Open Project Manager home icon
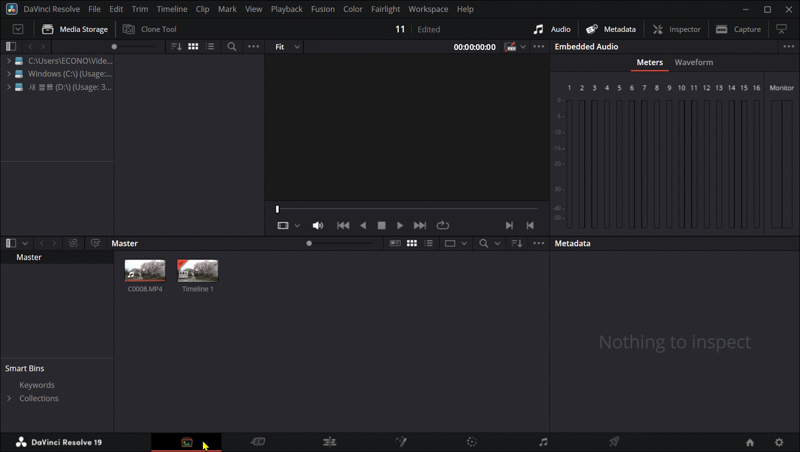This screenshot has width=800, height=452. coord(750,442)
